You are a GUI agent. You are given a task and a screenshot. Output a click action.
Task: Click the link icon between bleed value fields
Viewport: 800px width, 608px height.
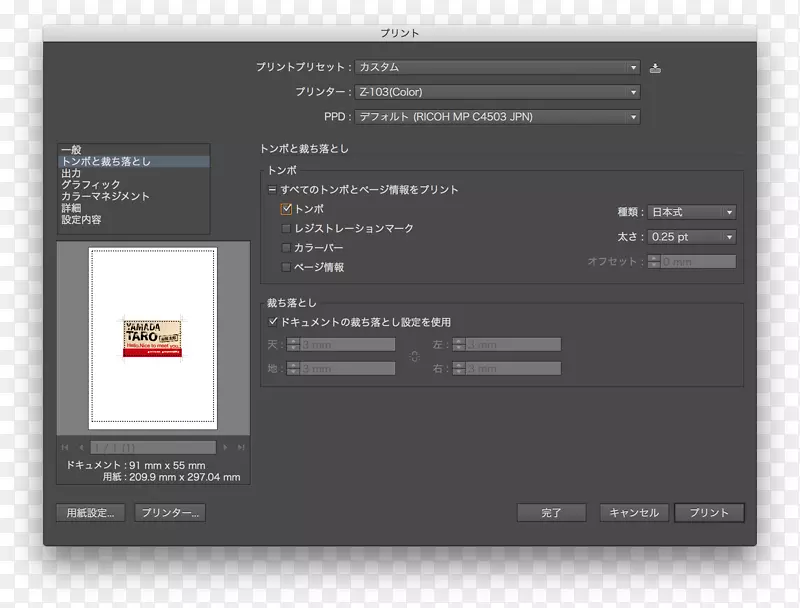[415, 357]
